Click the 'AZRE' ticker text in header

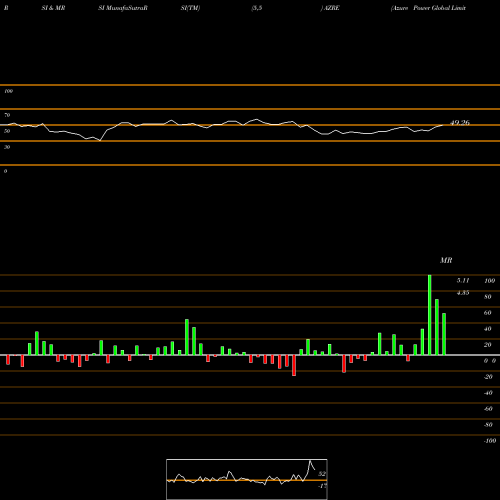[x=331, y=8]
